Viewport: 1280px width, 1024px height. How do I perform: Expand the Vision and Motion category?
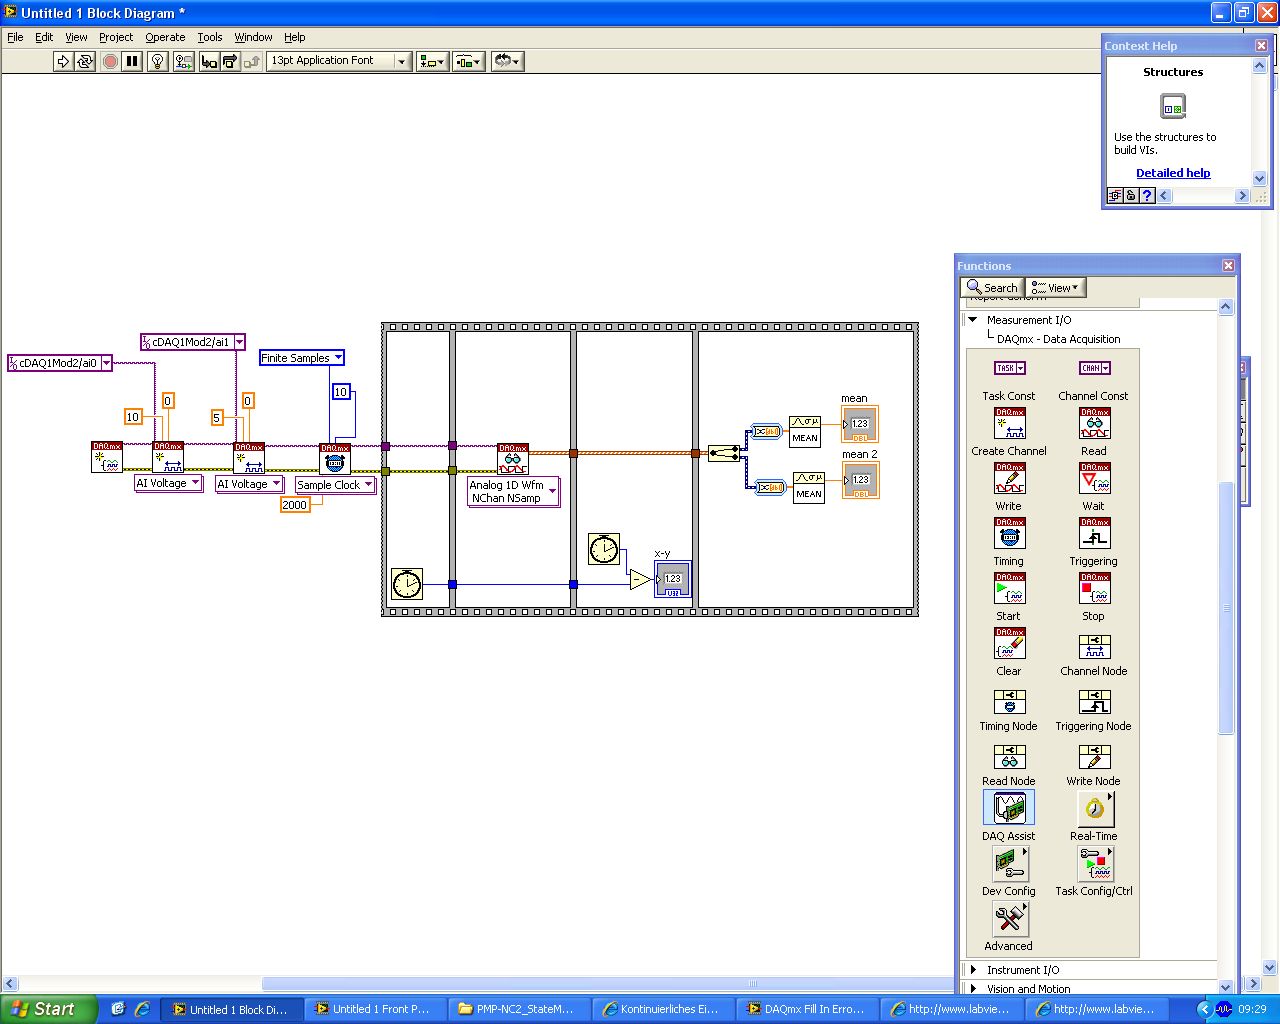point(973,989)
